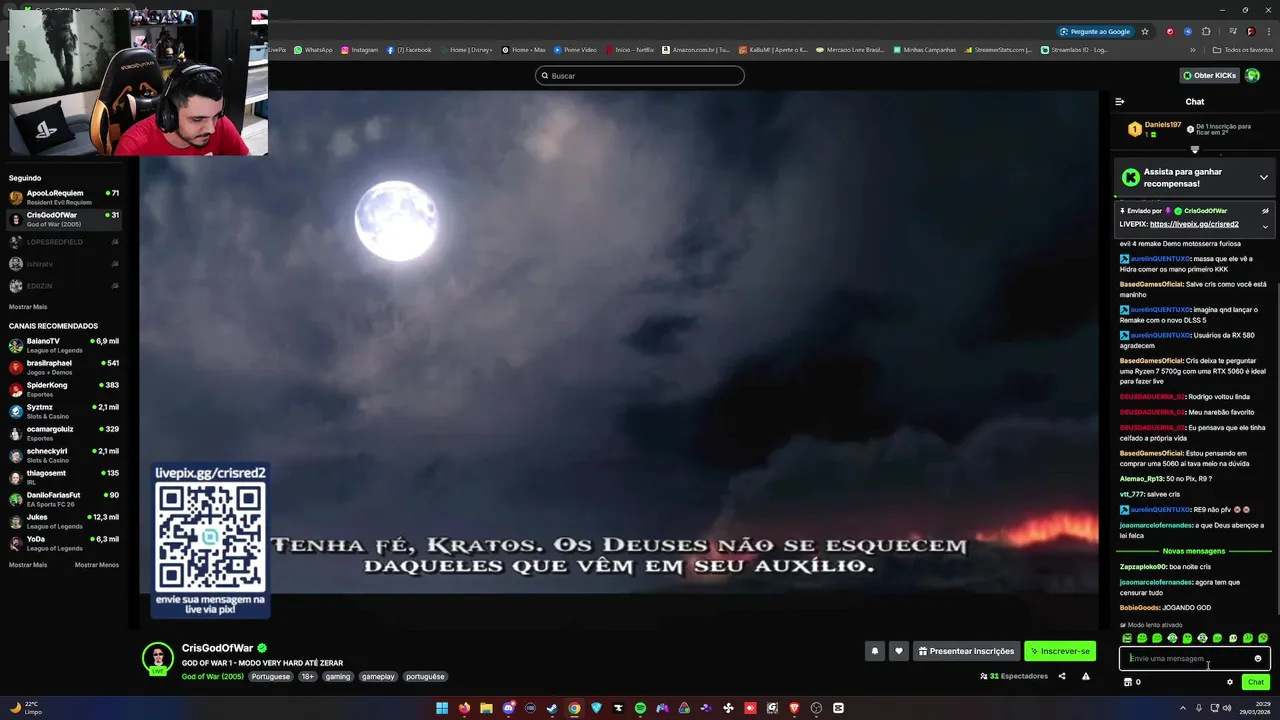1280x720 pixels.
Task: Click in the Buscar search field
Action: click(640, 75)
